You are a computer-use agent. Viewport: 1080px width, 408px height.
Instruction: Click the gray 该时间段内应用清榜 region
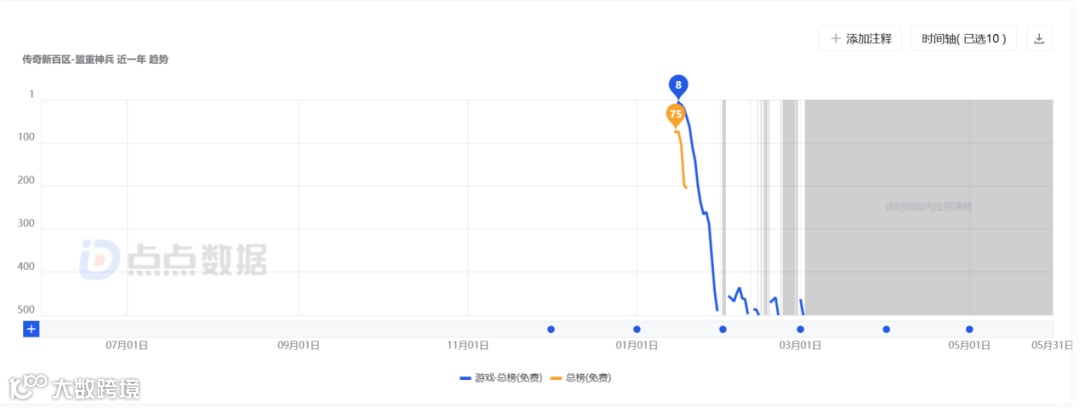[928, 207]
